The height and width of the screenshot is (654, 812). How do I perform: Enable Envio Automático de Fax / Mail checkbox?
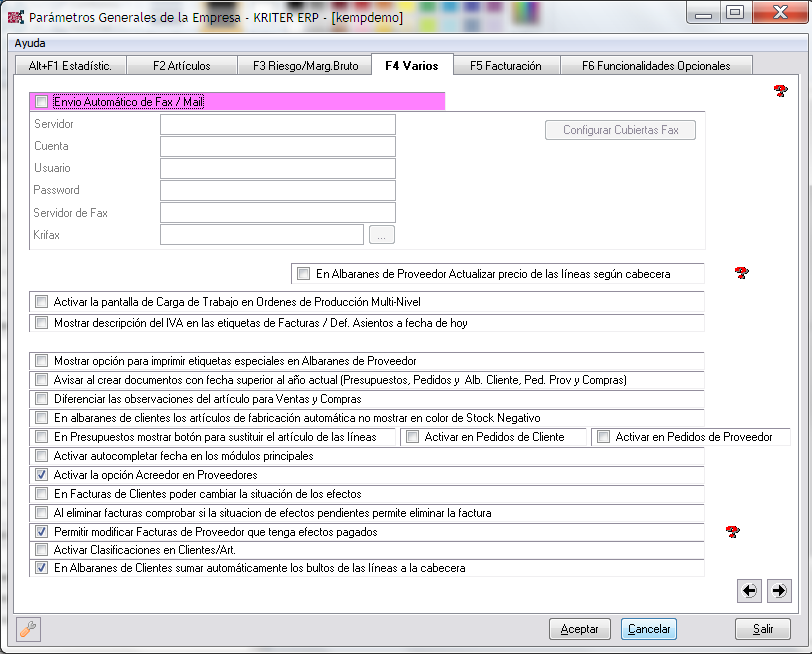click(41, 102)
